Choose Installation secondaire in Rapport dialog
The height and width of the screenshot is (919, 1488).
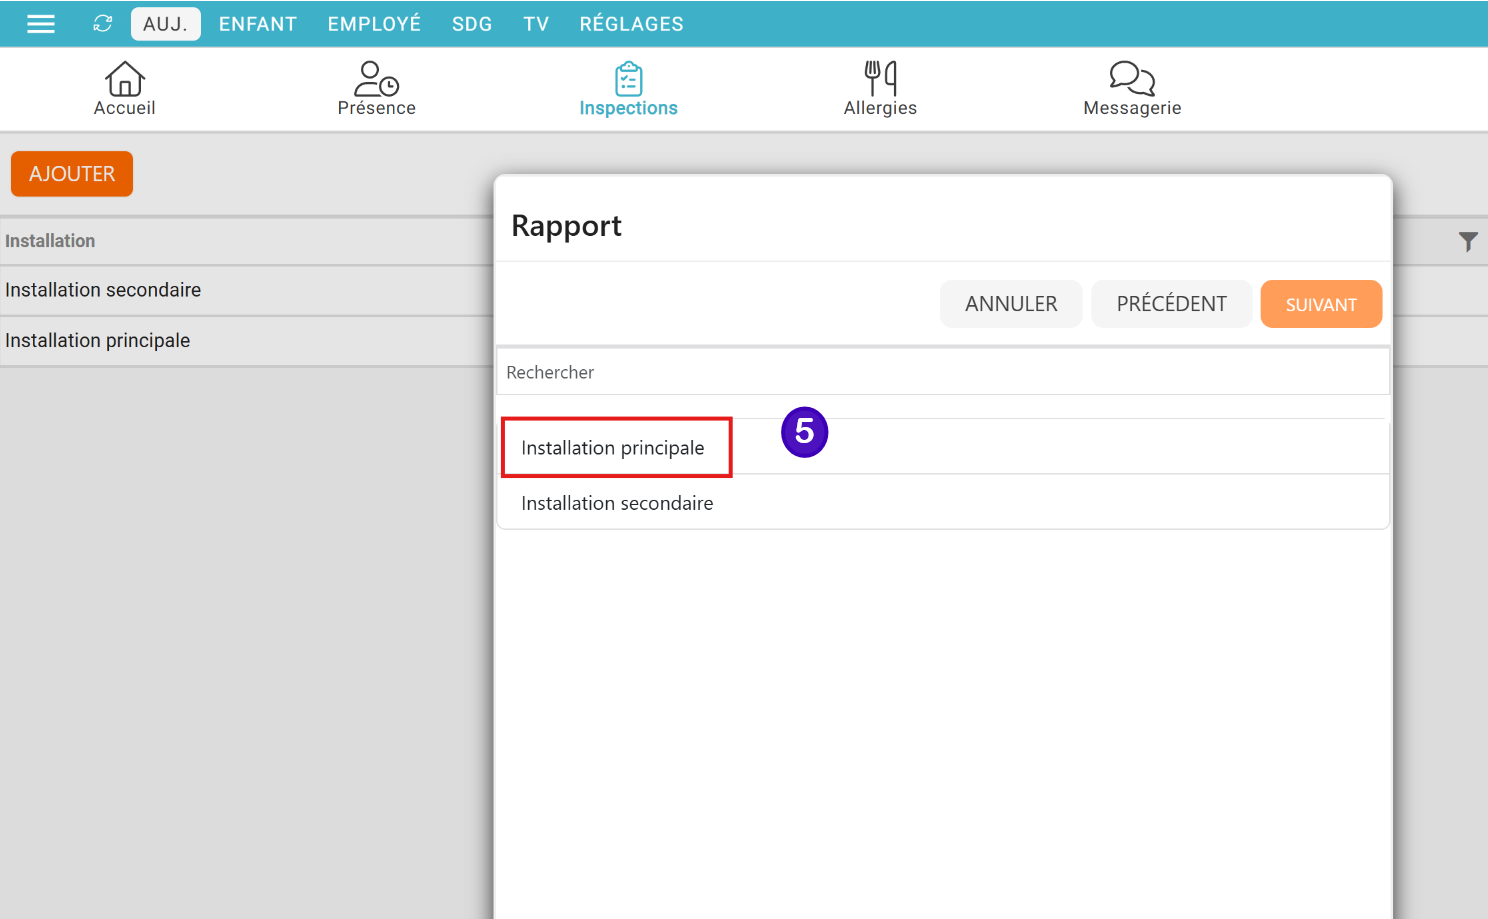617,503
